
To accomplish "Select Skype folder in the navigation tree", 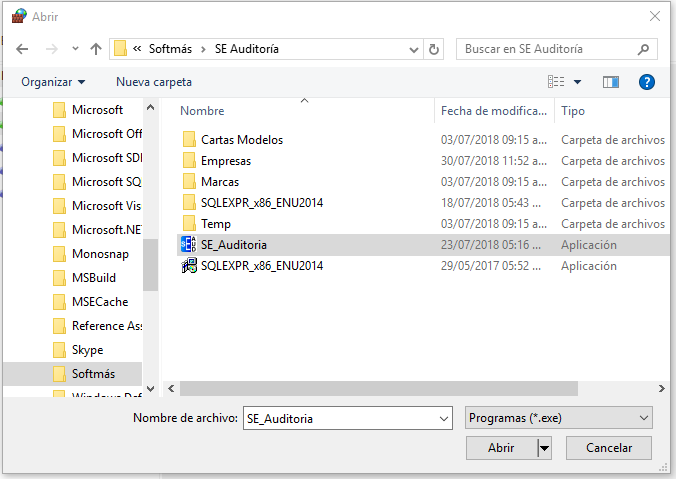I will (87, 350).
